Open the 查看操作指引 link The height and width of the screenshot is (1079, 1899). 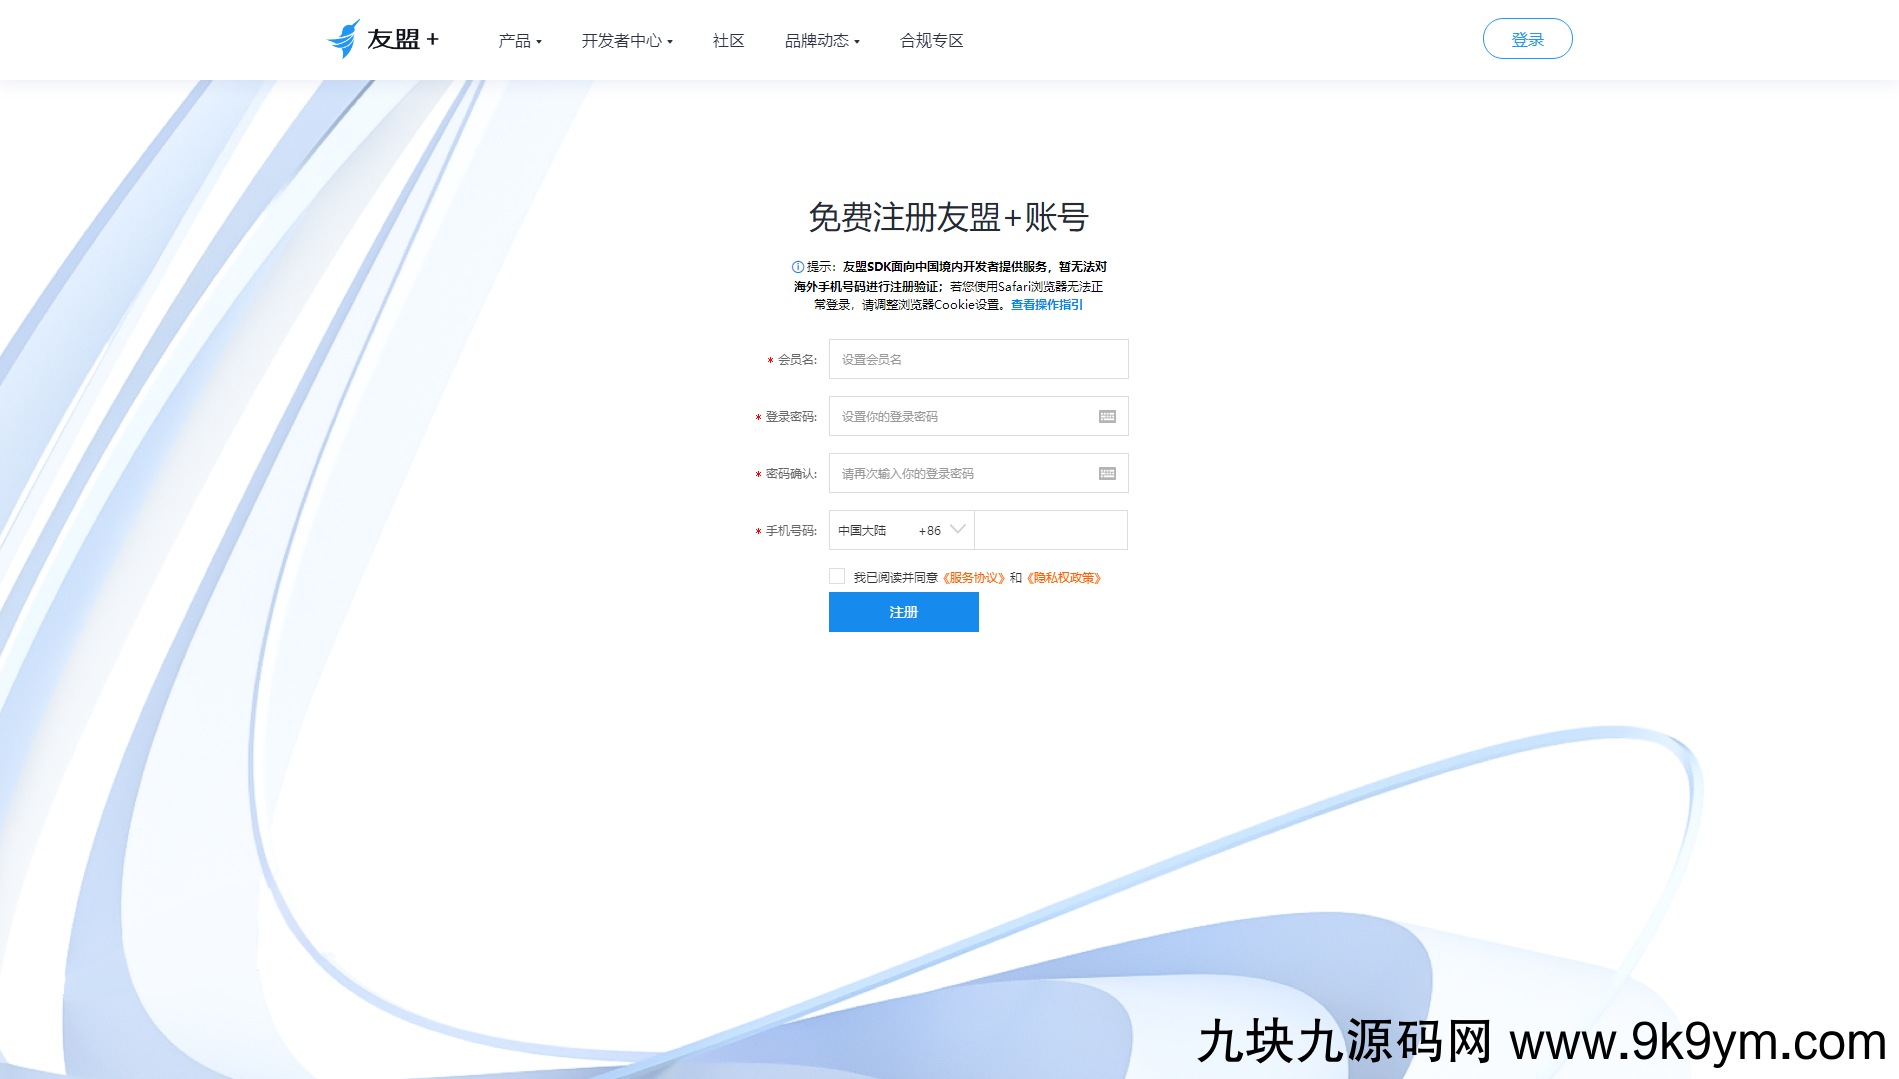(x=1046, y=305)
